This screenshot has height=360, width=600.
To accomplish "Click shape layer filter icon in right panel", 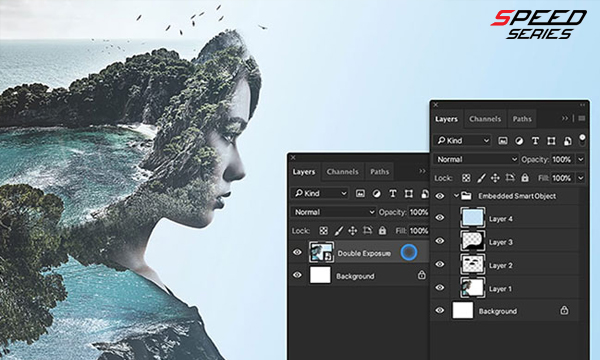I will (x=551, y=141).
